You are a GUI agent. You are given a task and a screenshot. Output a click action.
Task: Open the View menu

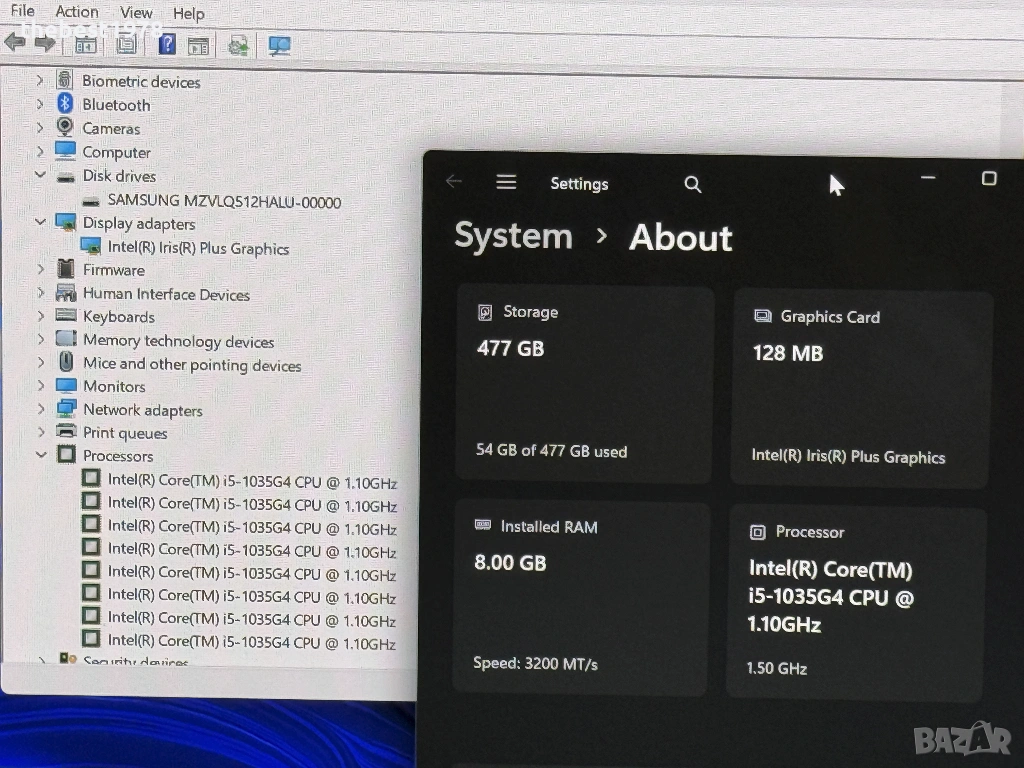point(136,13)
